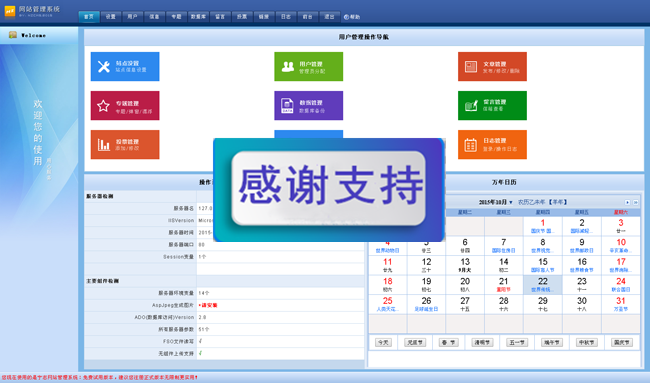Select the 首页 tab
The width and height of the screenshot is (650, 383).
(89, 17)
